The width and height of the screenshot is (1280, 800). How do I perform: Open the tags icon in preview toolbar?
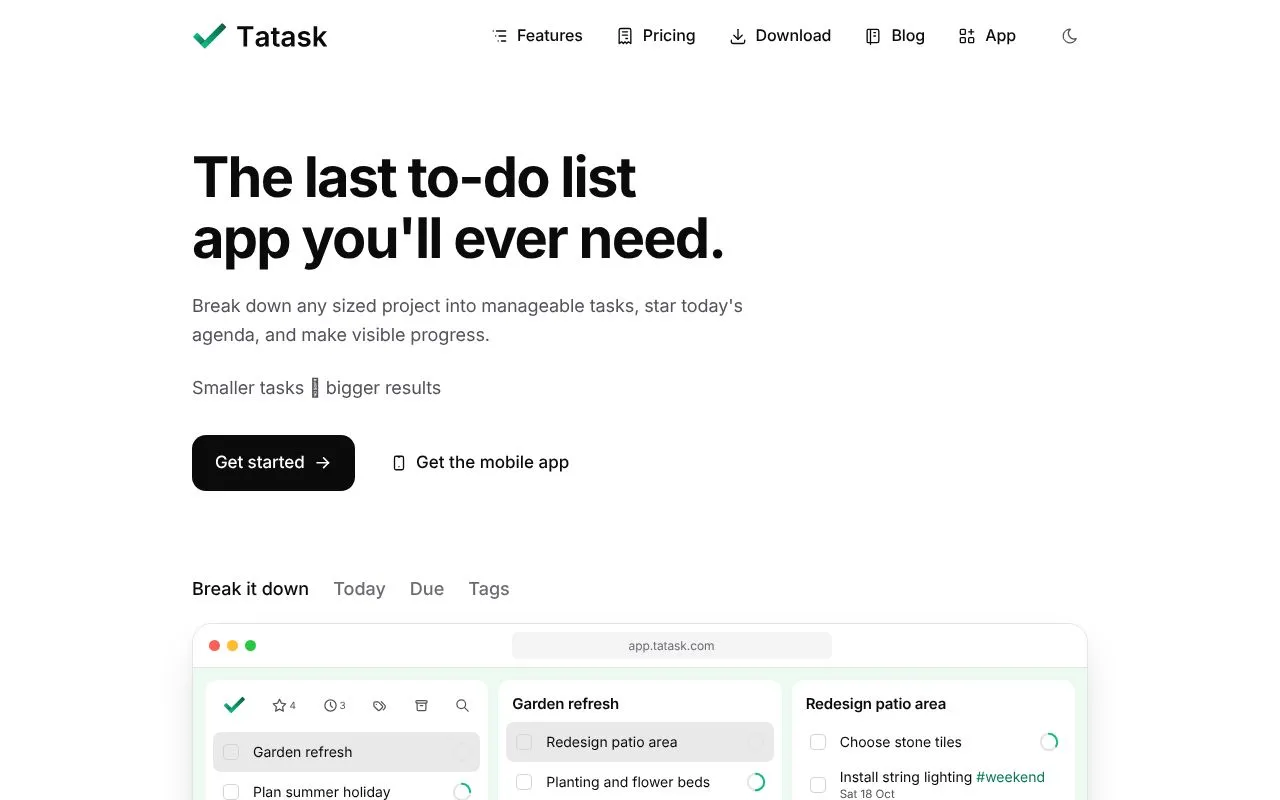(379, 705)
